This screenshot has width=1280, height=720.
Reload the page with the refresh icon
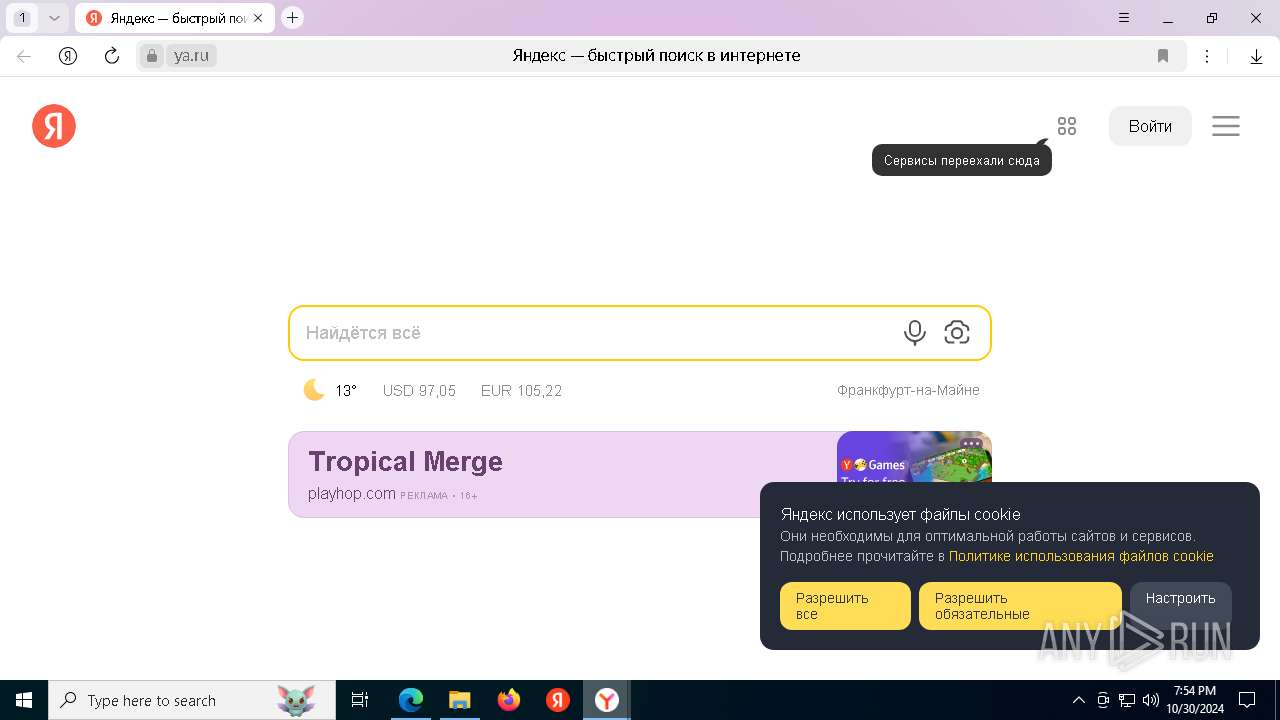[x=112, y=56]
